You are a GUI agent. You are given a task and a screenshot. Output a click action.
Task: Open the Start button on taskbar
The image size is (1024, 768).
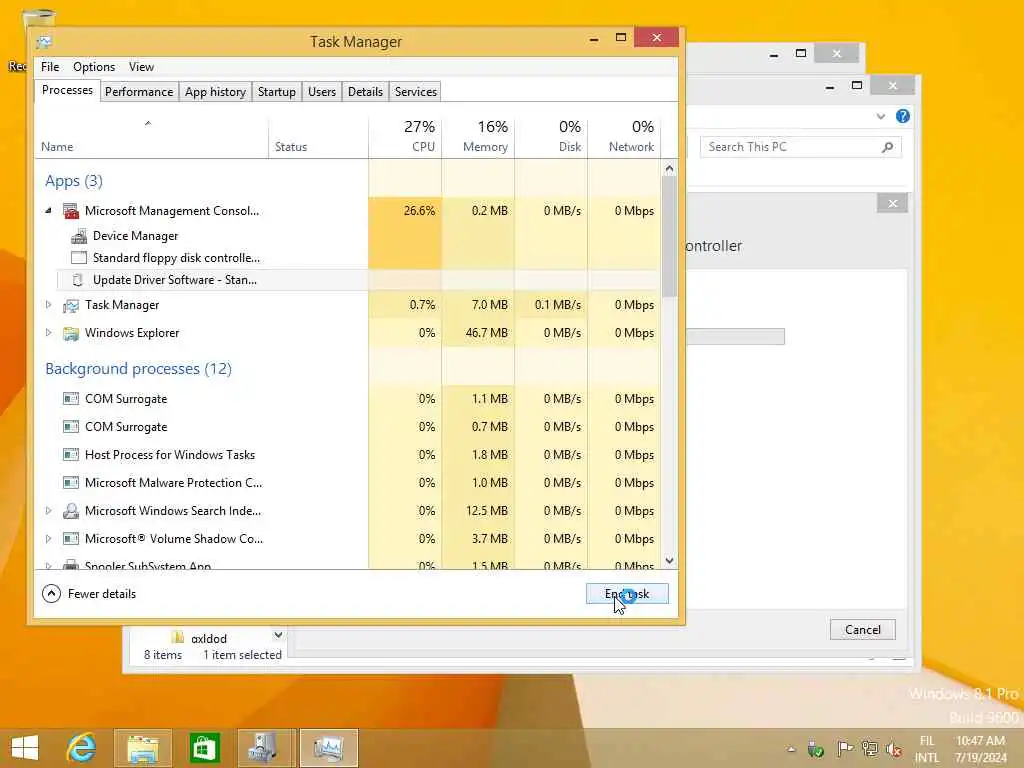(x=25, y=748)
